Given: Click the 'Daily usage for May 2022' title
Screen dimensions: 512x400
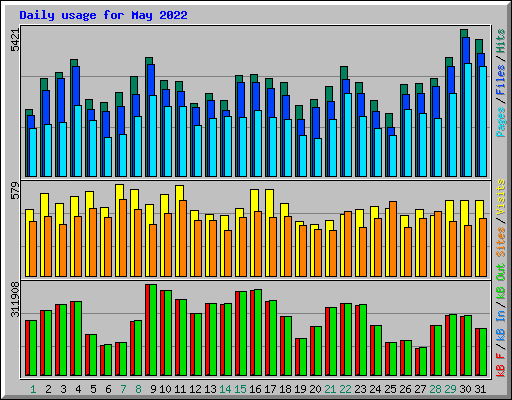Looking at the screenshot, I should click(103, 15).
